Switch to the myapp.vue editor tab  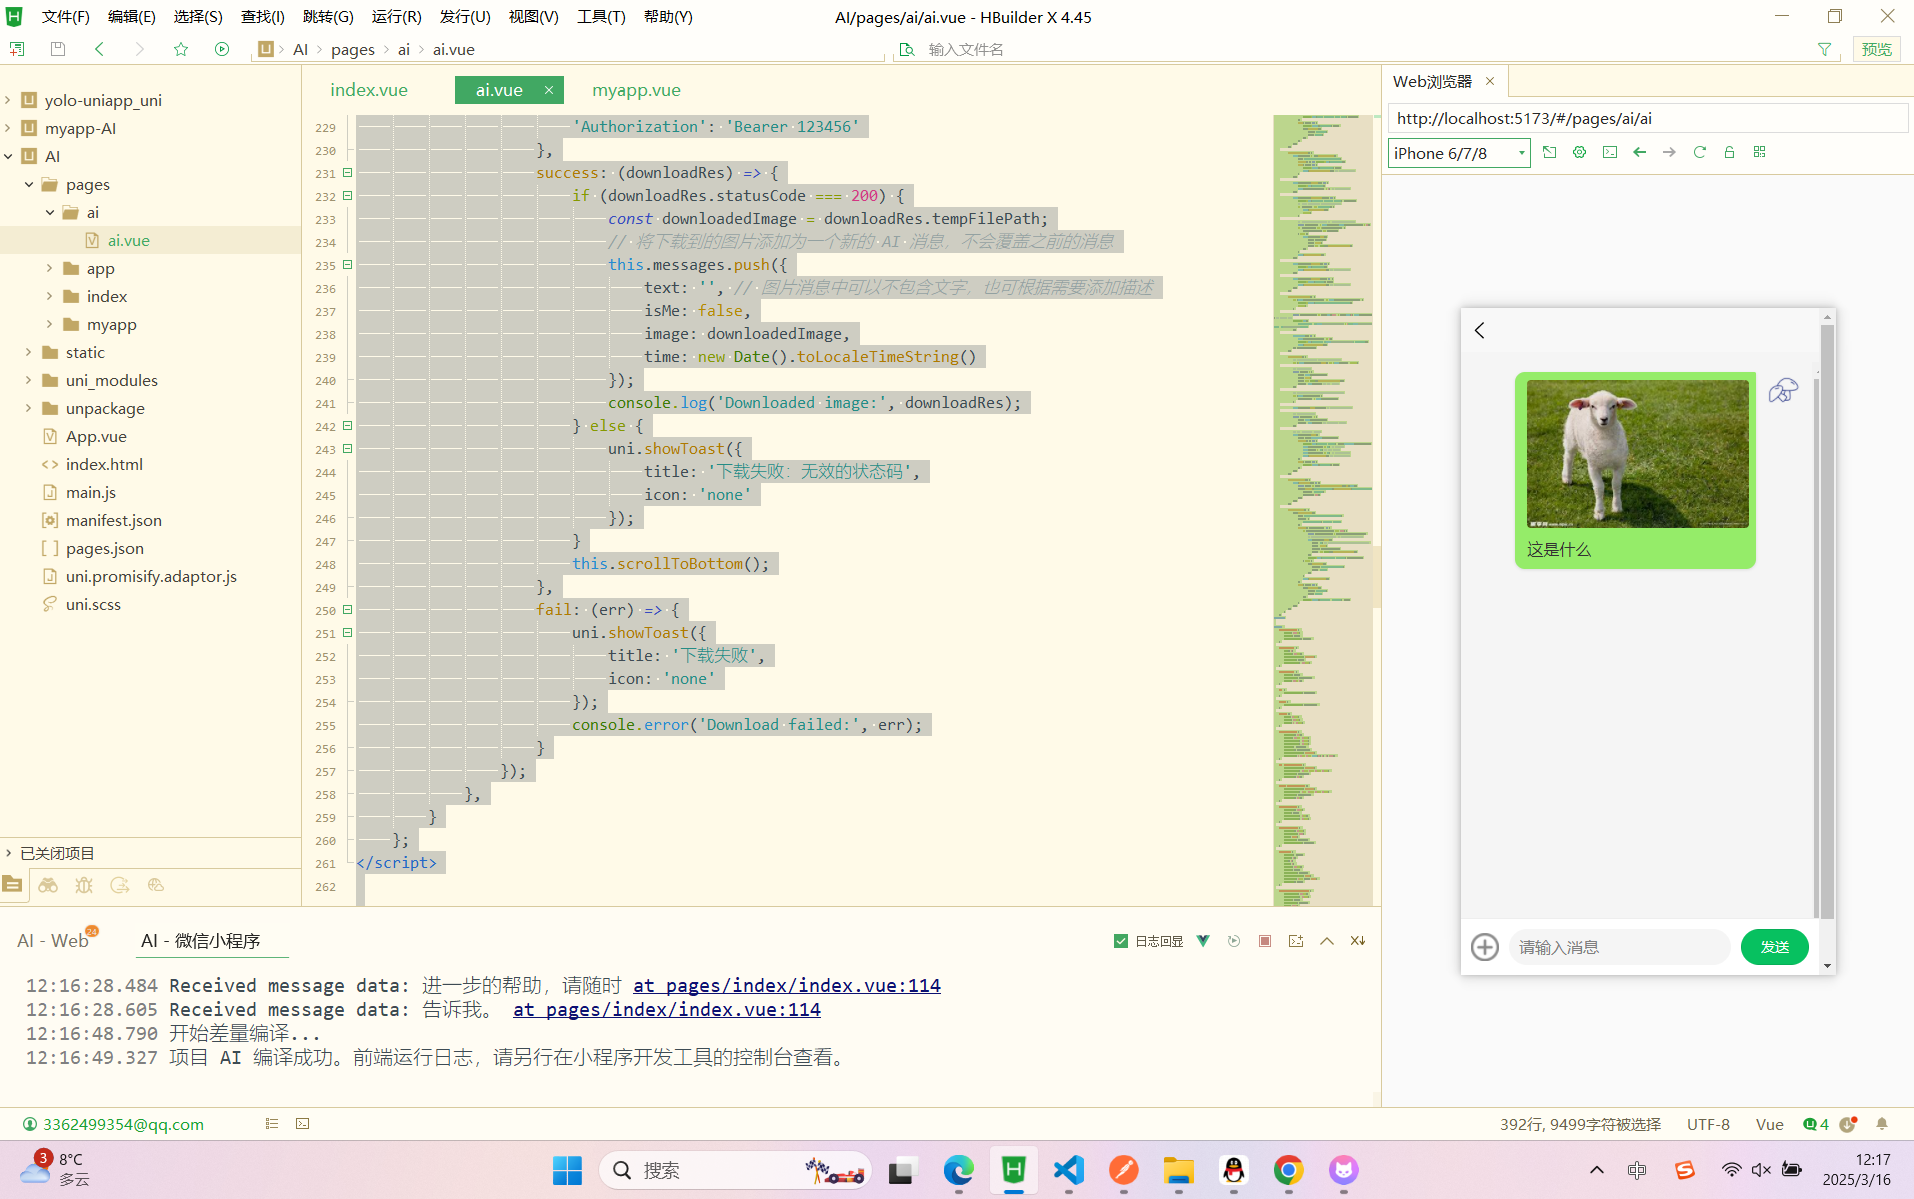point(636,90)
